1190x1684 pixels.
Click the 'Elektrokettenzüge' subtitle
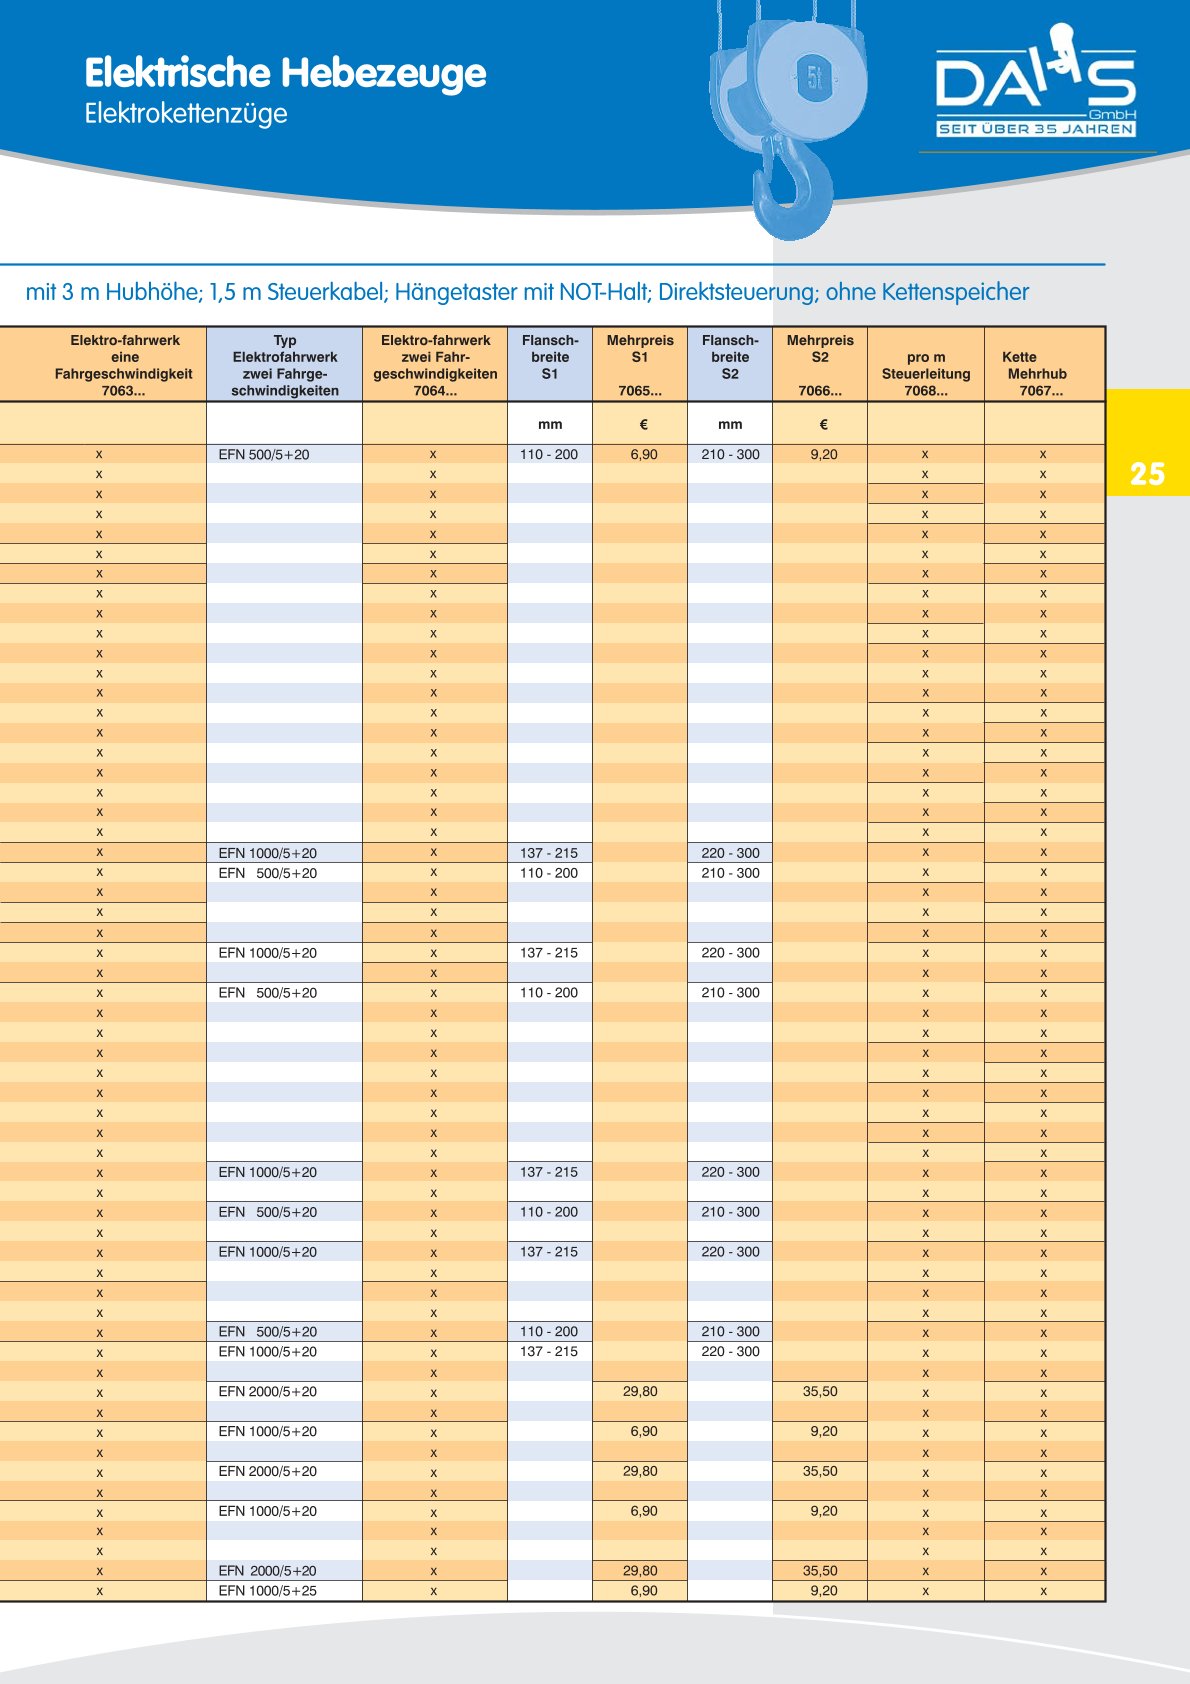click(x=186, y=113)
